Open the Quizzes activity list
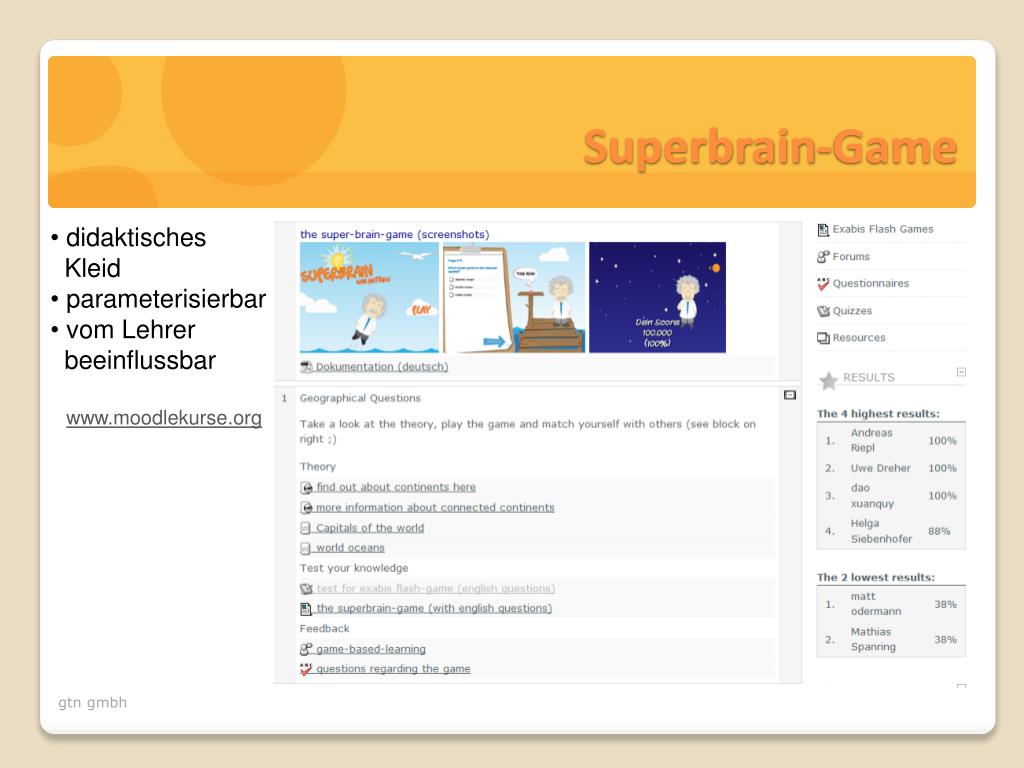Screen dimensions: 1024x768 tap(852, 311)
